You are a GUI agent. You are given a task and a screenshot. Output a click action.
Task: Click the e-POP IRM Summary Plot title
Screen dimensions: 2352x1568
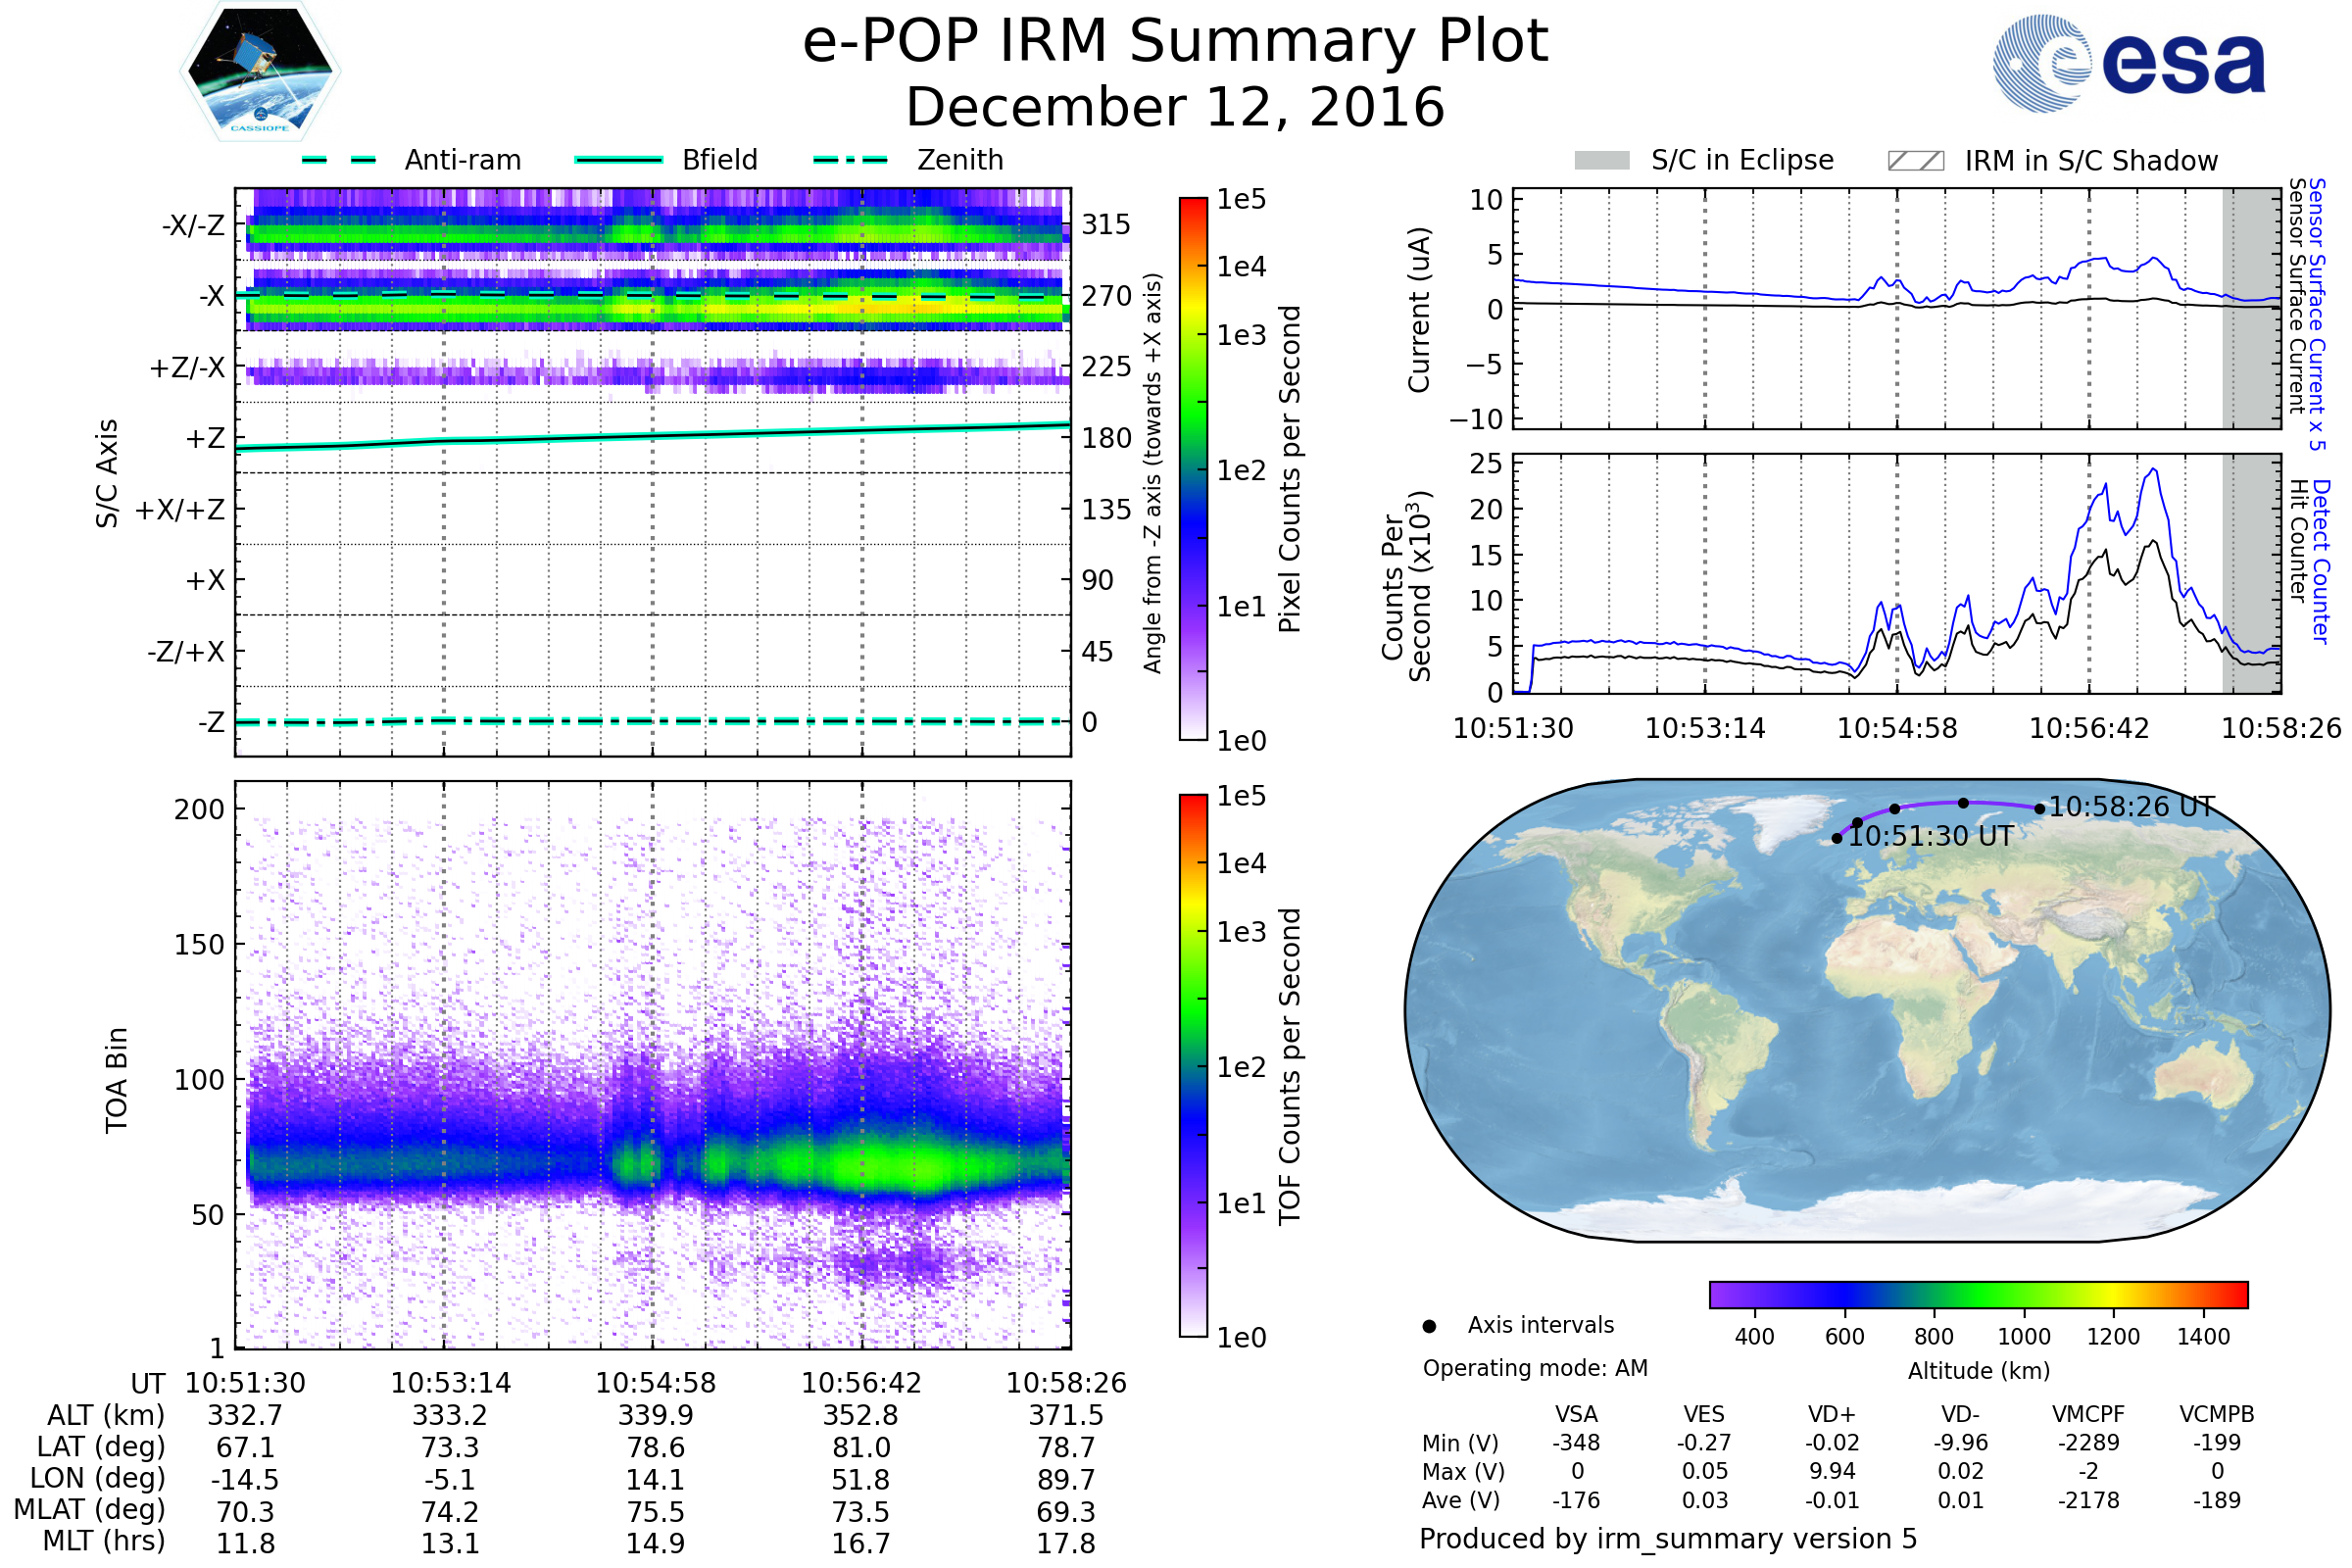(x=1175, y=42)
